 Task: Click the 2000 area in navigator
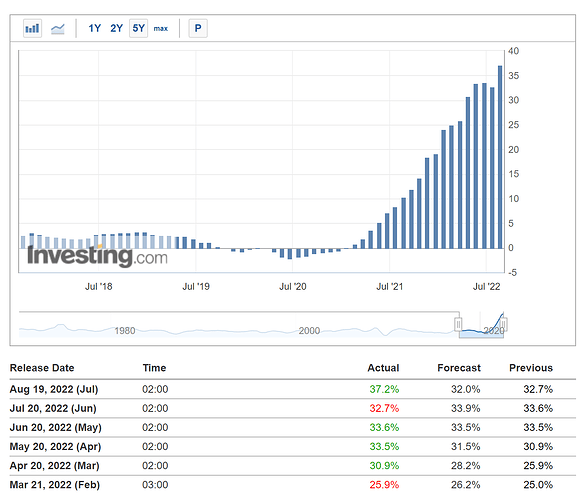click(309, 331)
